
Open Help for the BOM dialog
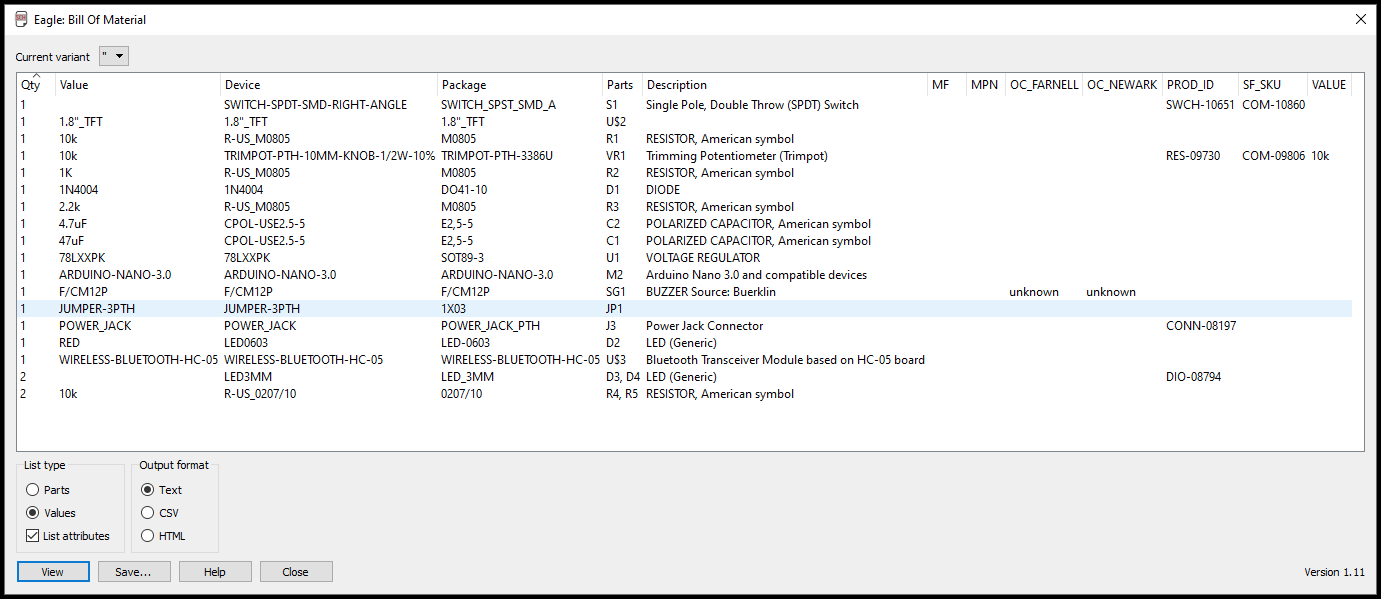(214, 572)
